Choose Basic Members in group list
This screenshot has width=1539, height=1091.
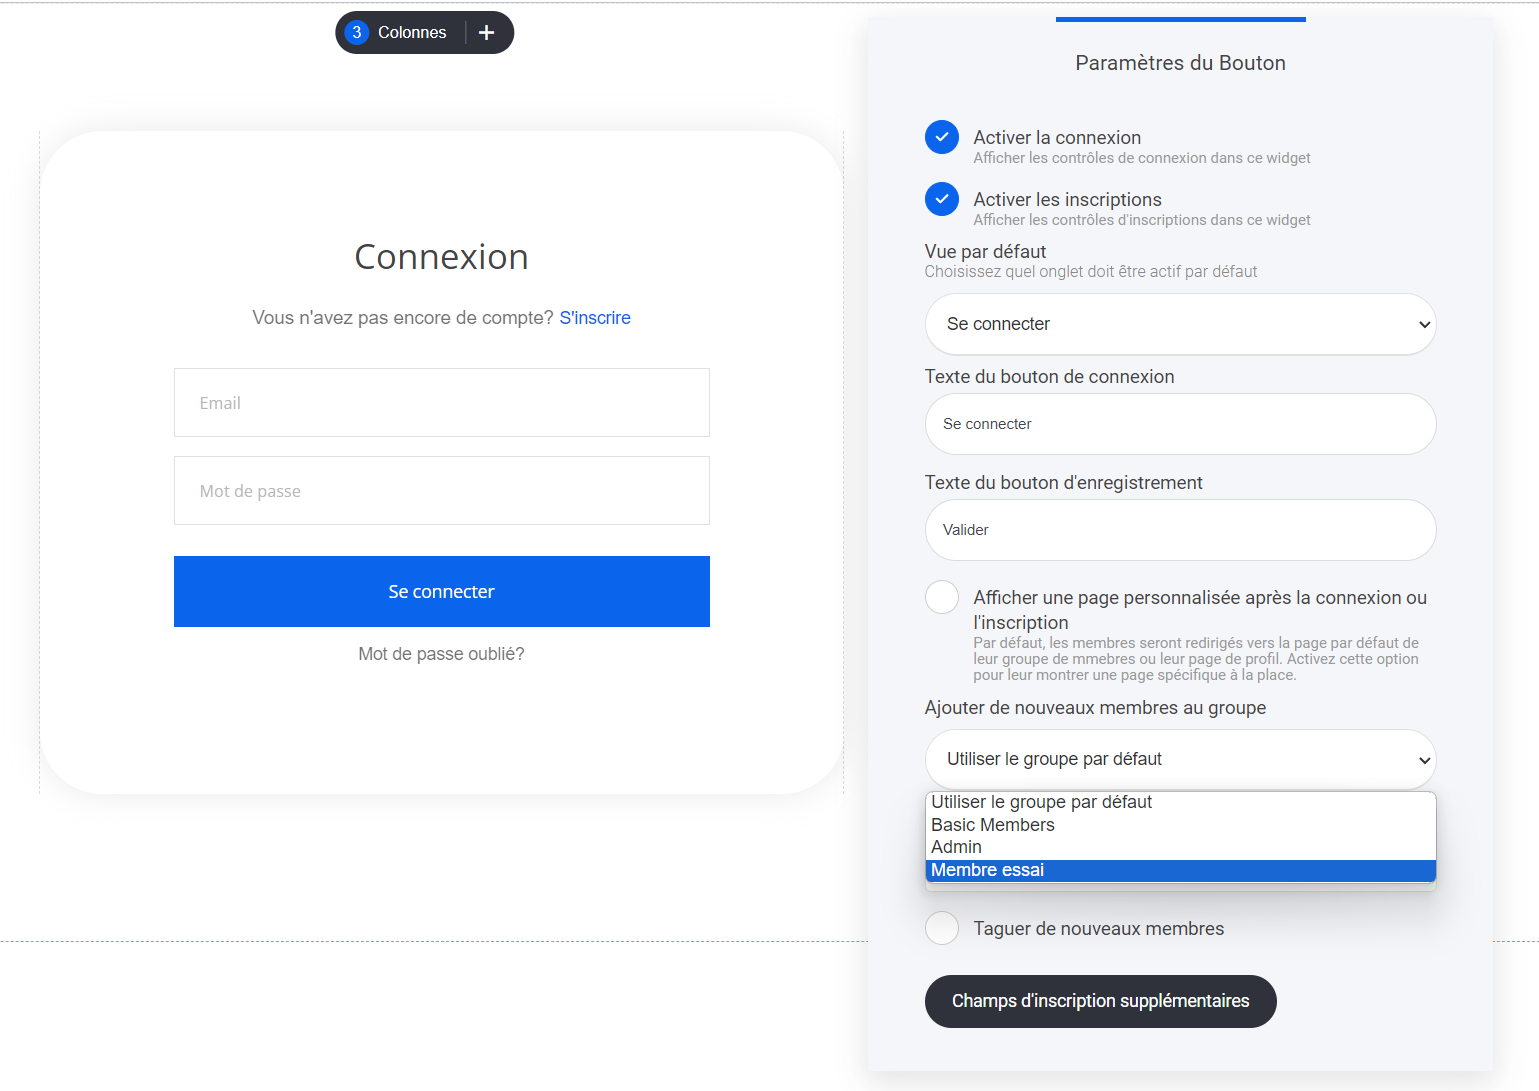[x=993, y=825]
